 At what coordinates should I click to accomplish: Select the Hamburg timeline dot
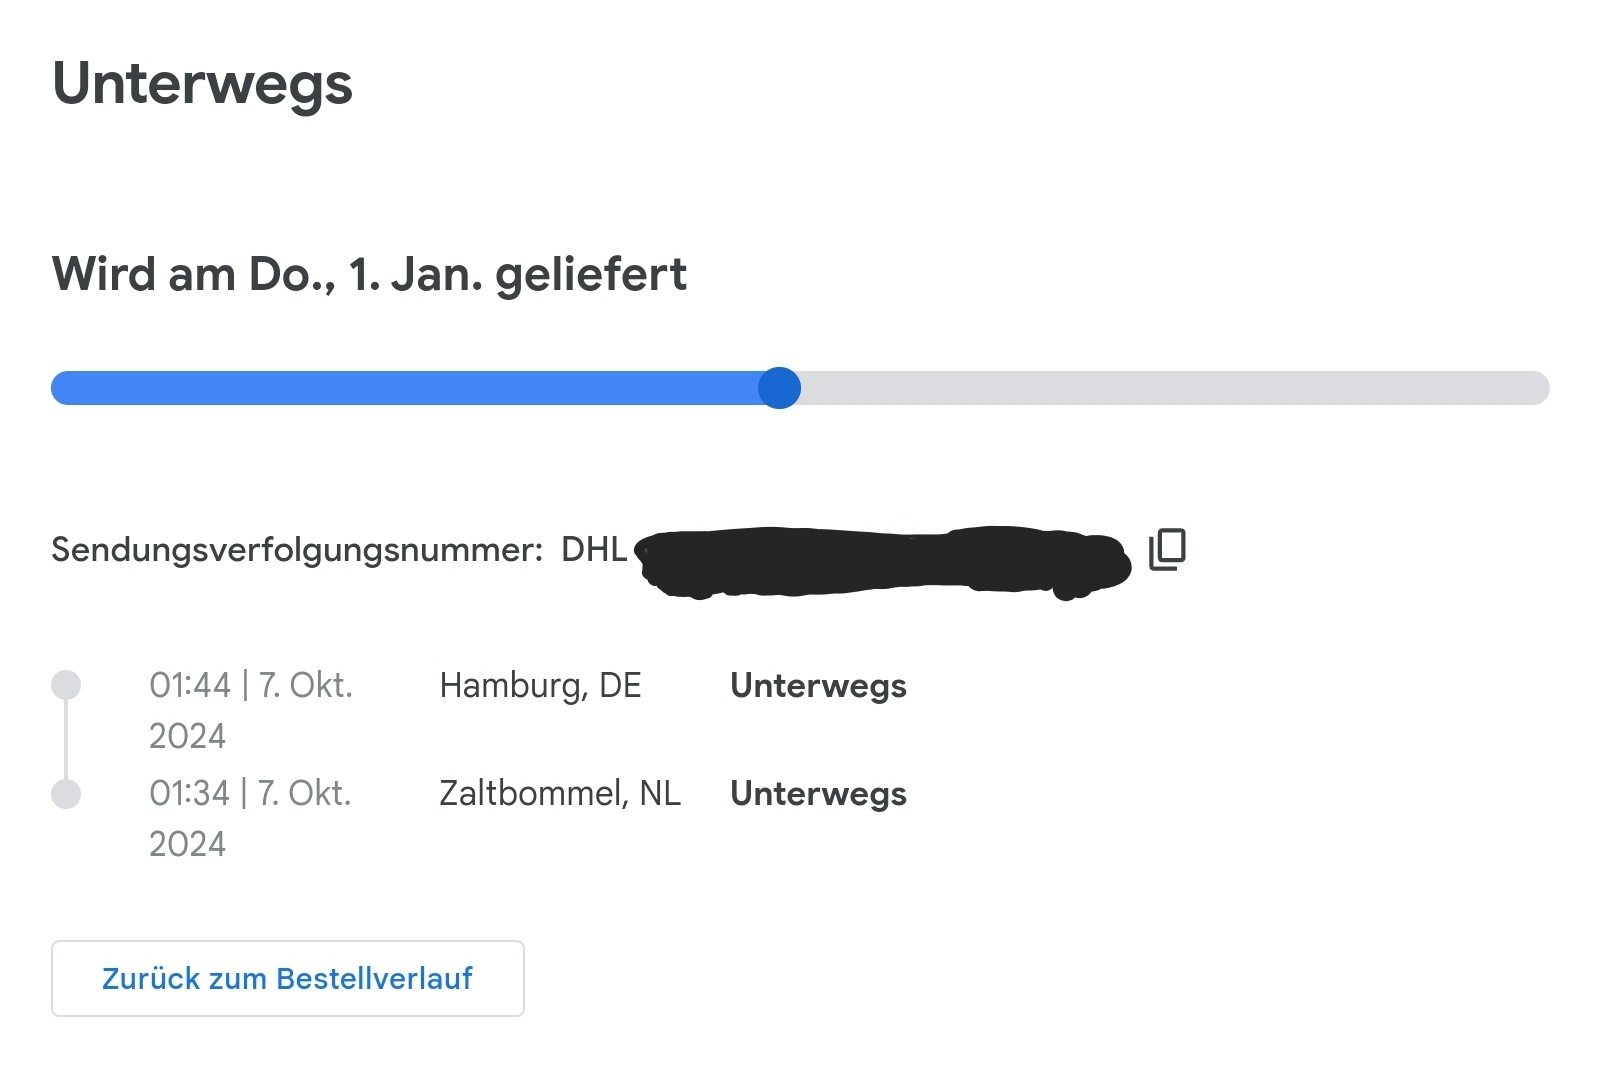click(x=66, y=685)
